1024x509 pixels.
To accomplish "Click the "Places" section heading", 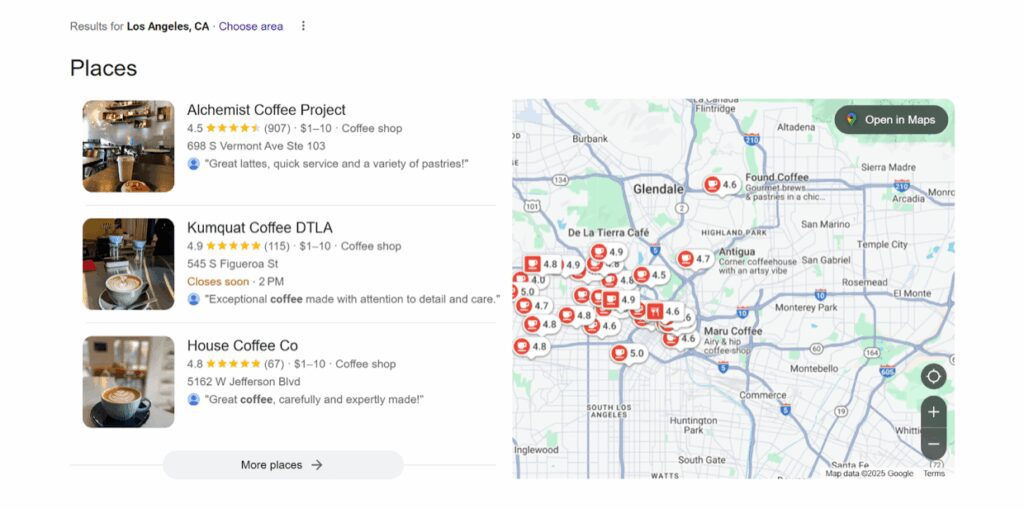I will [103, 68].
